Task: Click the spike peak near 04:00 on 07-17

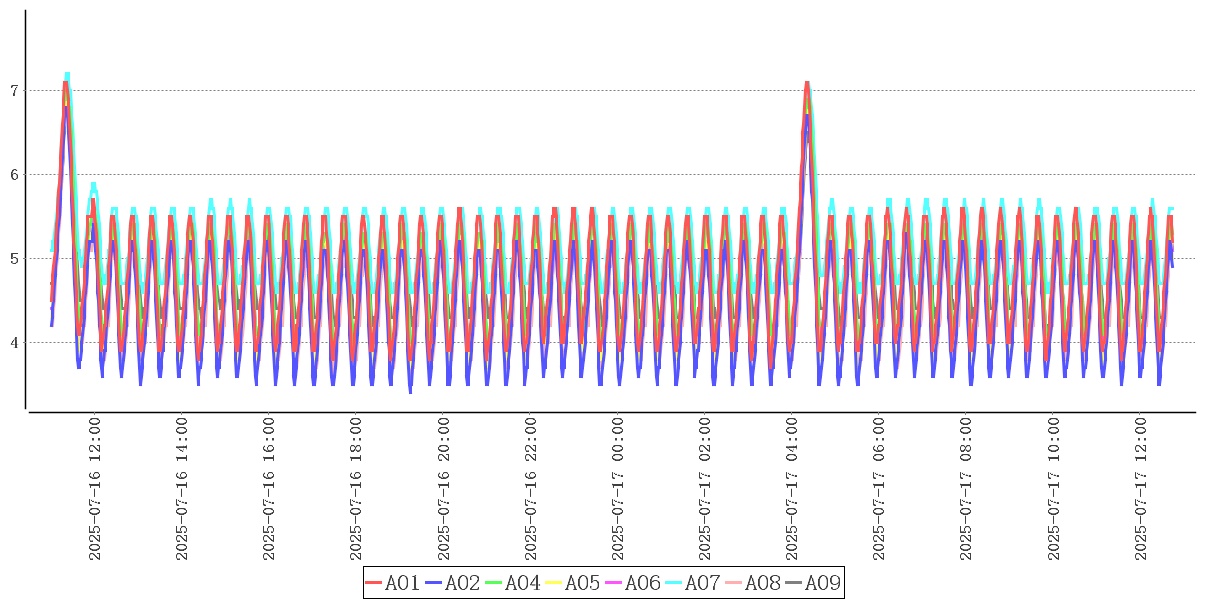Action: [x=807, y=83]
